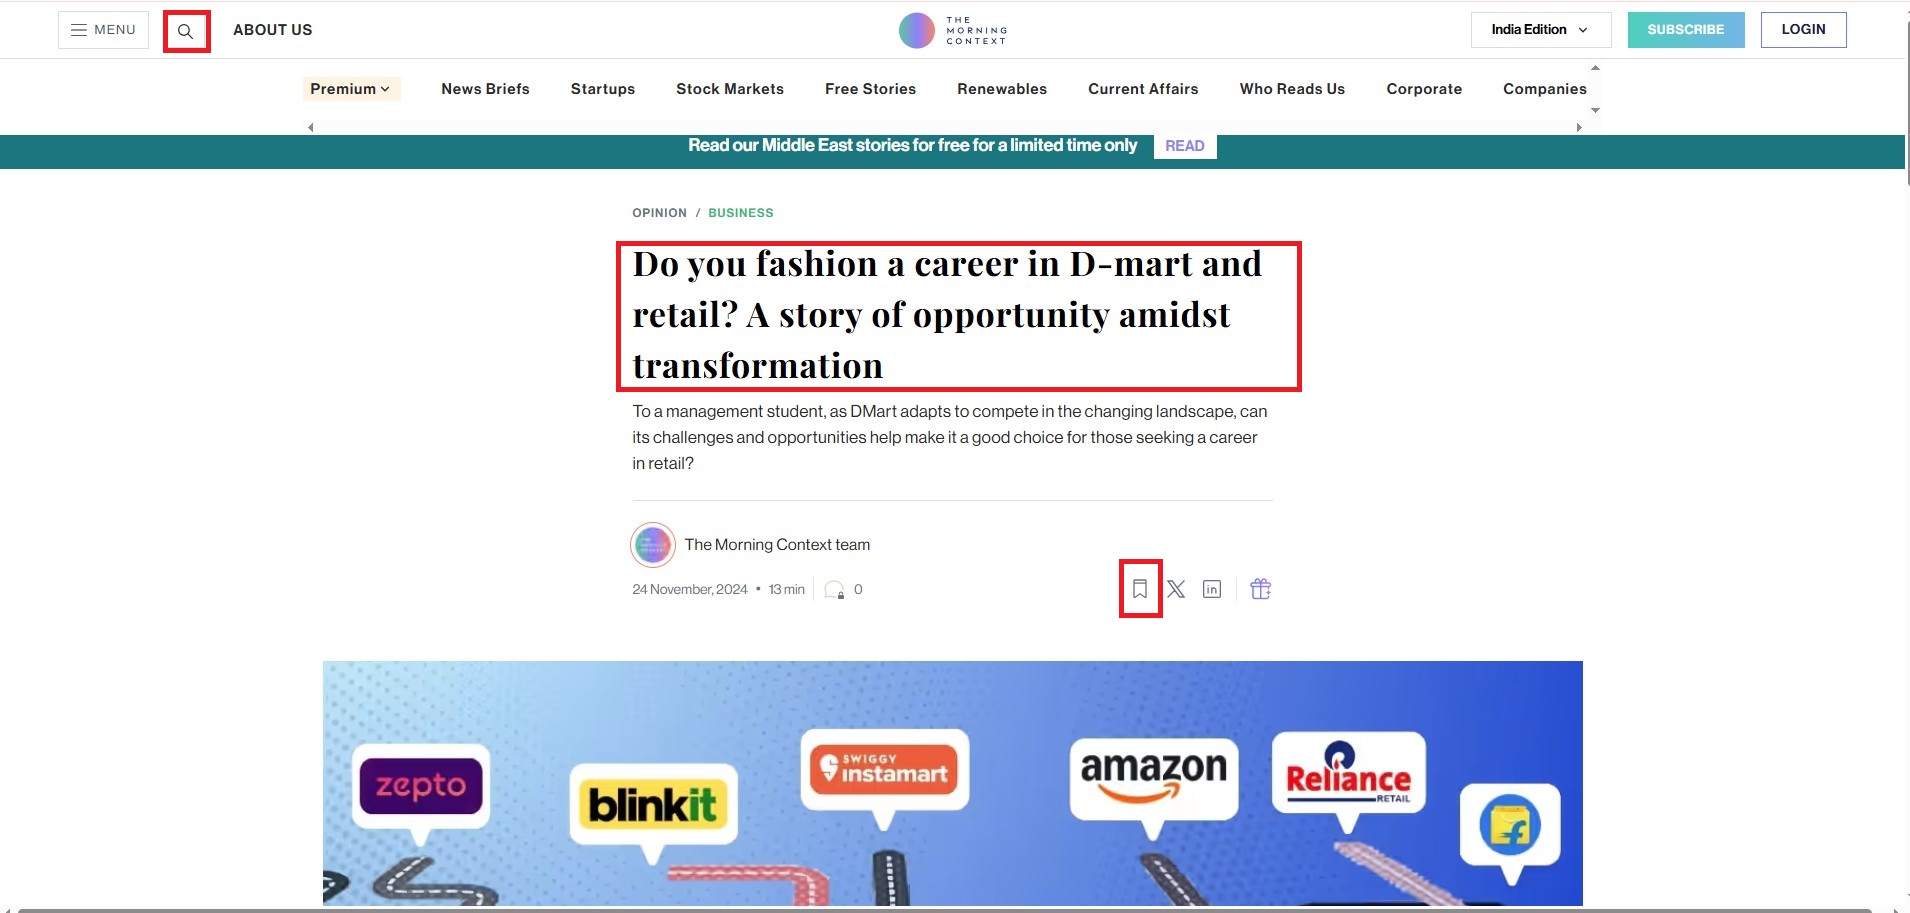Click READ on the Middle East banner
Image resolution: width=1910 pixels, height=913 pixels.
(1185, 146)
